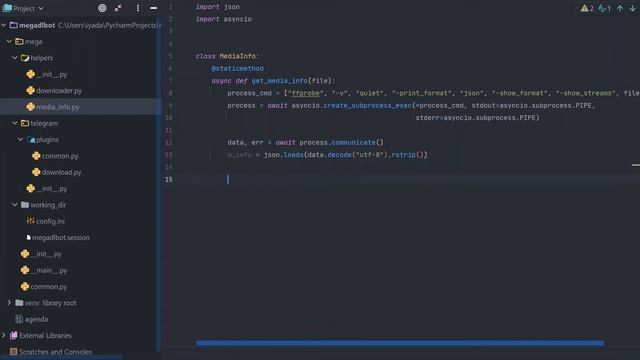Click create_subprocess_exec call

click(367, 105)
